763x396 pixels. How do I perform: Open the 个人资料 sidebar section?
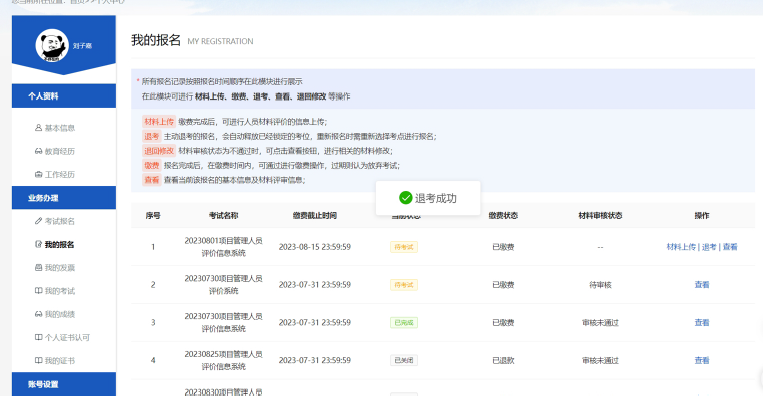coord(64,96)
